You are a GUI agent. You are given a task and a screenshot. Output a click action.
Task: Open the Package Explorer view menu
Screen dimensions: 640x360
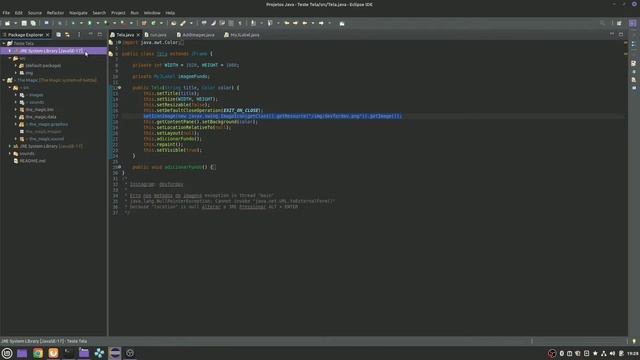(x=79, y=35)
